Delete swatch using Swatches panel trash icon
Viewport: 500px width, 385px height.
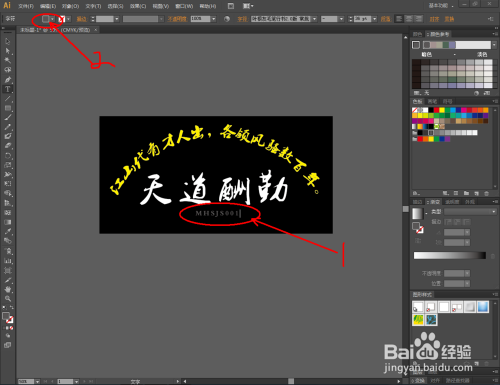tap(486, 193)
